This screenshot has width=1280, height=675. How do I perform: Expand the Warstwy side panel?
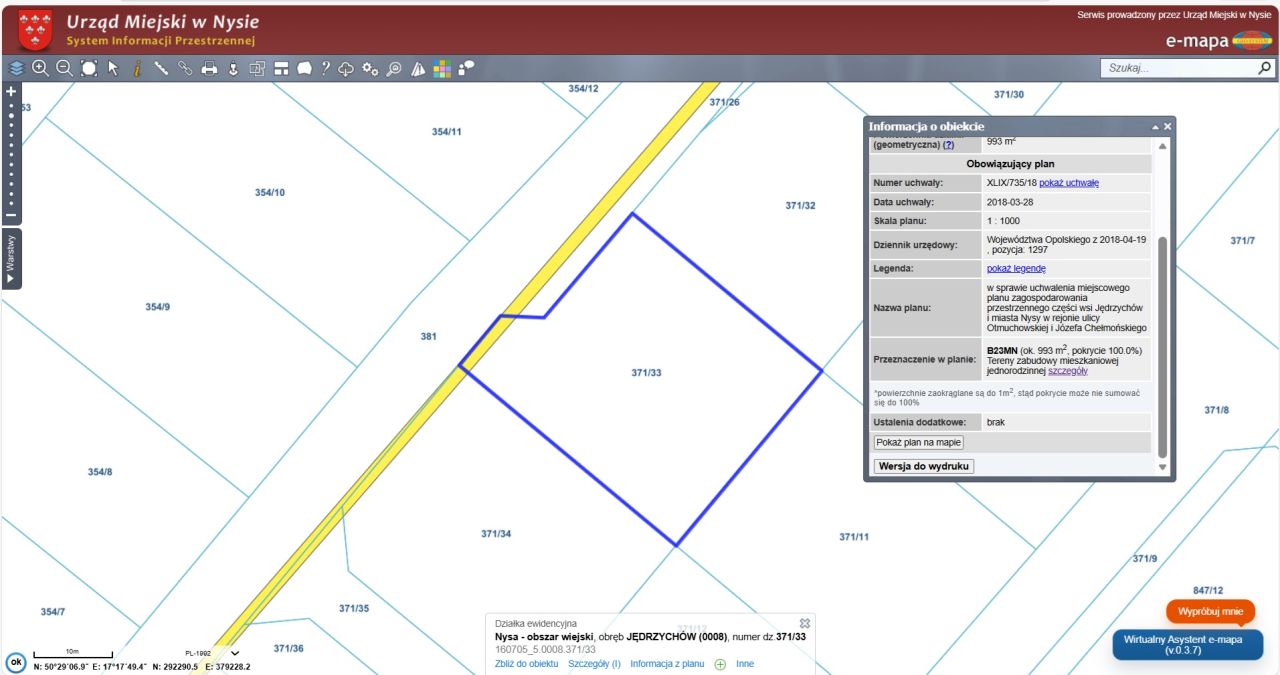click(x=11, y=259)
